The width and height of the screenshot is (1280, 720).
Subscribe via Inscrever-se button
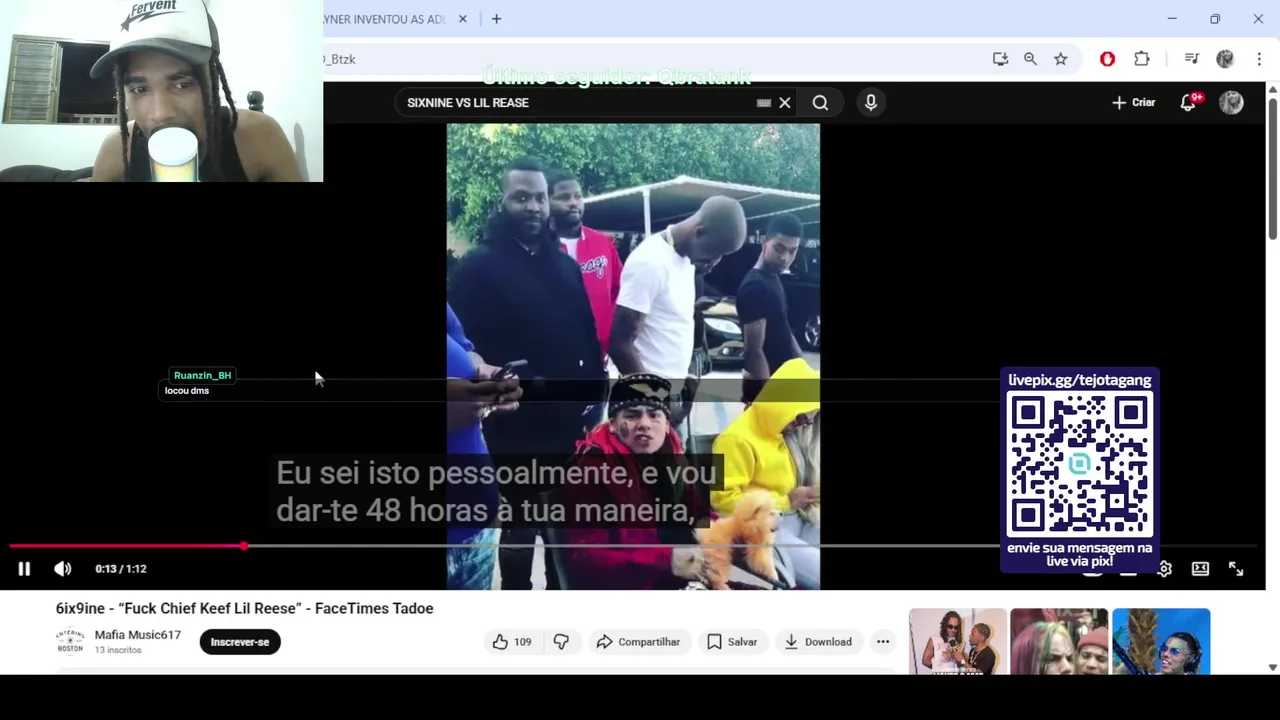coord(240,642)
